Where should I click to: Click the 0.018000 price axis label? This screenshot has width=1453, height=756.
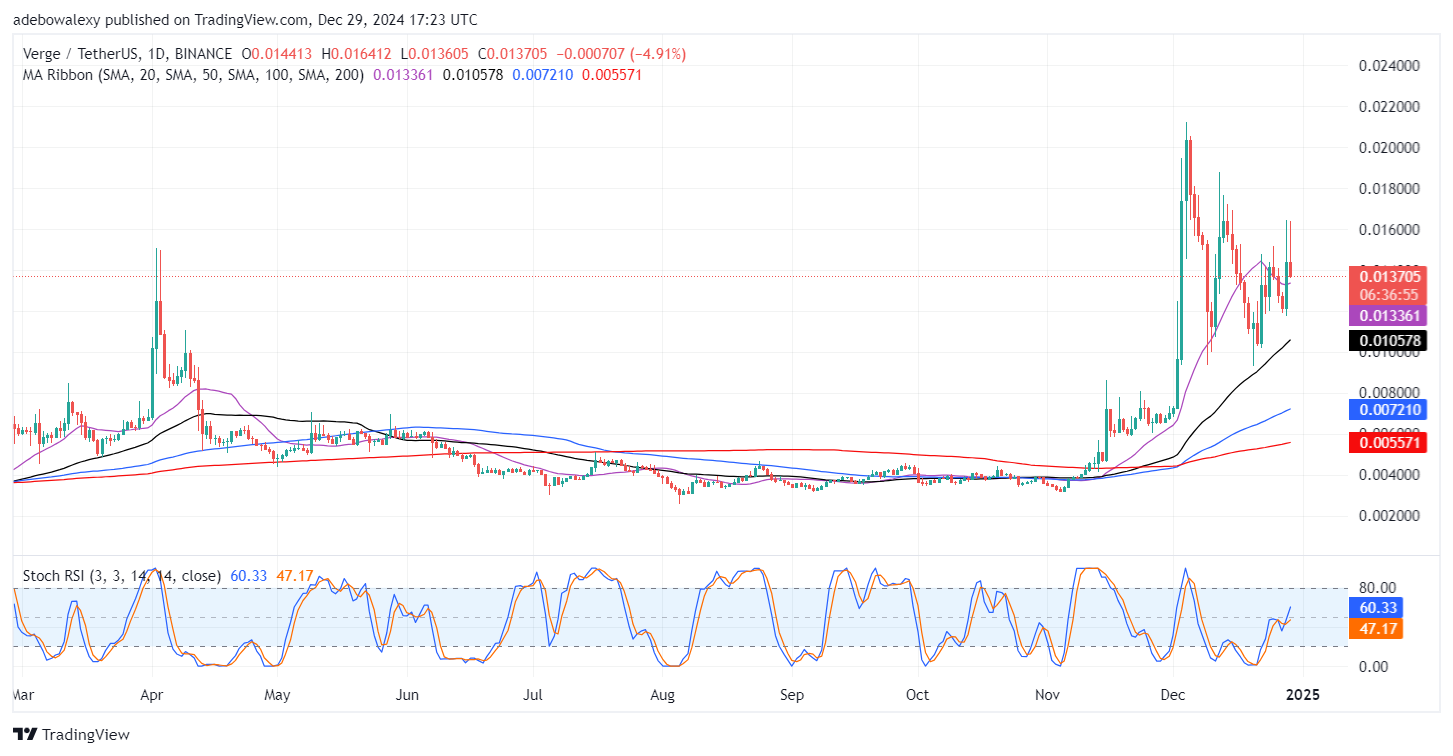click(1389, 189)
